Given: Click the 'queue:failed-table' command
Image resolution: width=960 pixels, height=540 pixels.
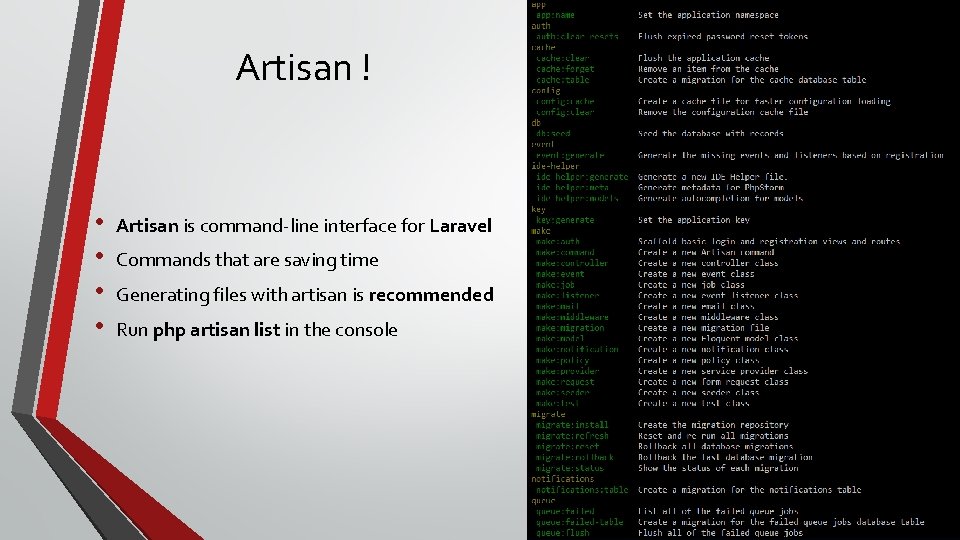Looking at the screenshot, I should tap(580, 522).
